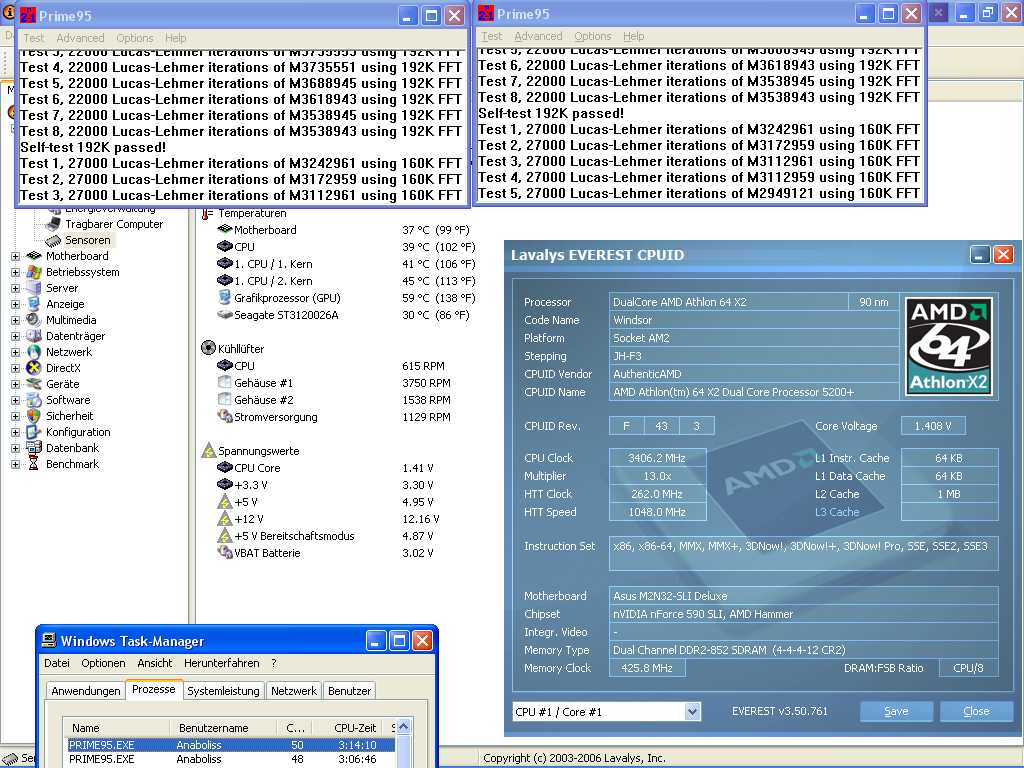Click the Seagate ST3120026A drive icon
This screenshot has width=1024, height=768.
point(225,315)
